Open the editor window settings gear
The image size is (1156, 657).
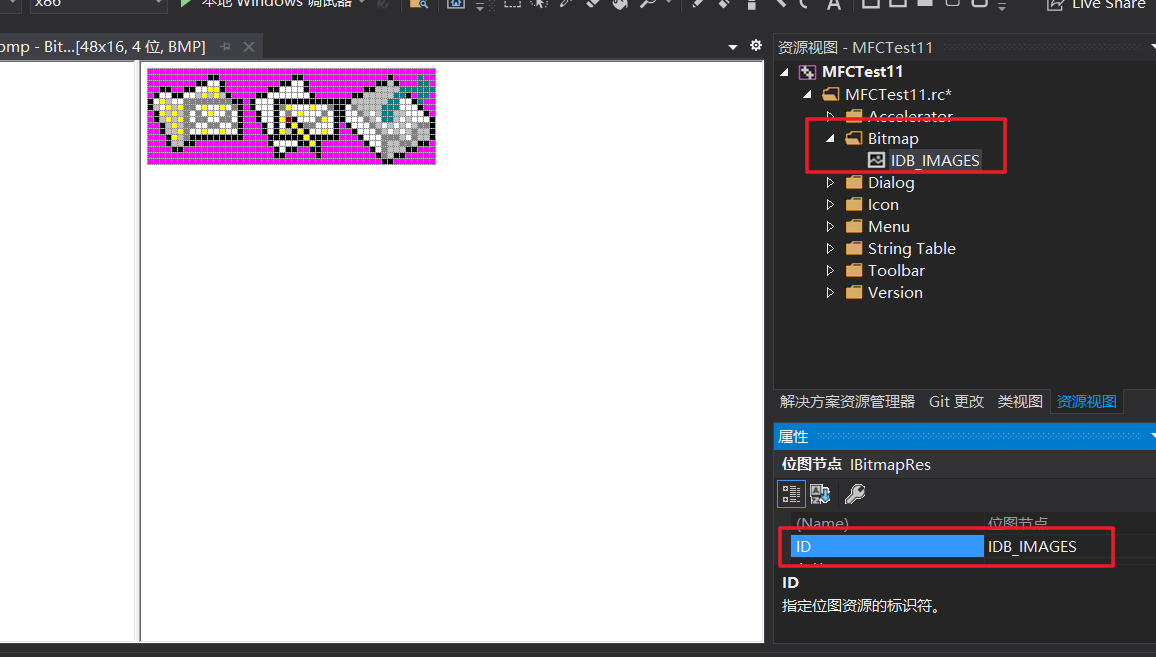click(x=756, y=46)
